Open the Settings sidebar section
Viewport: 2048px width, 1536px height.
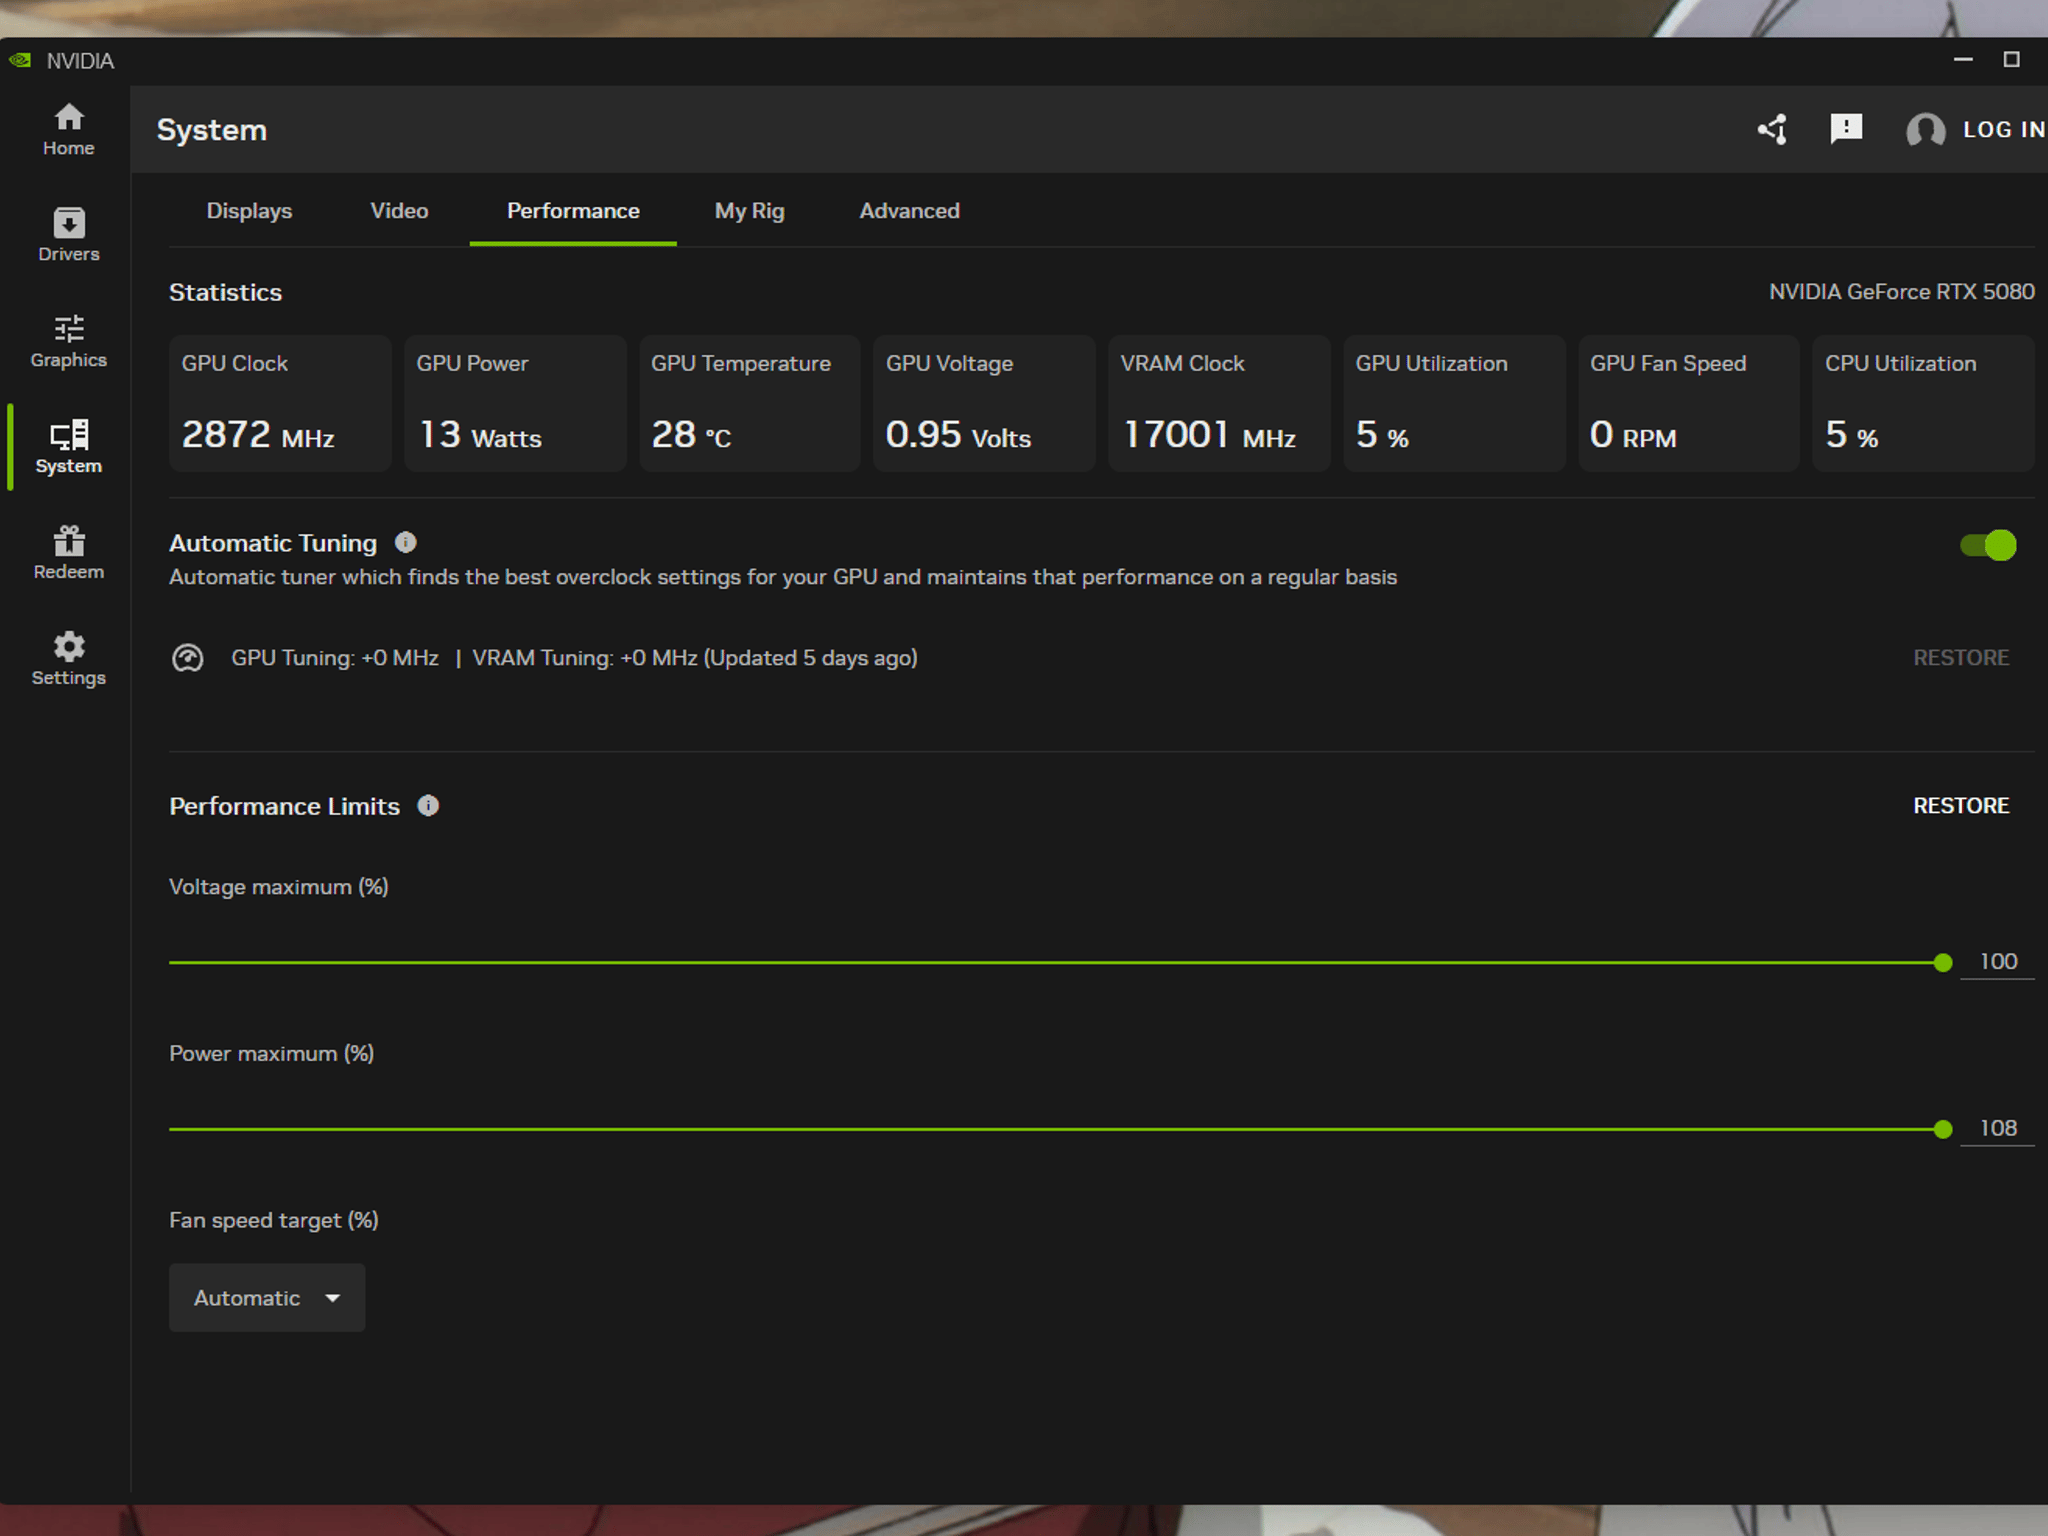[68, 659]
